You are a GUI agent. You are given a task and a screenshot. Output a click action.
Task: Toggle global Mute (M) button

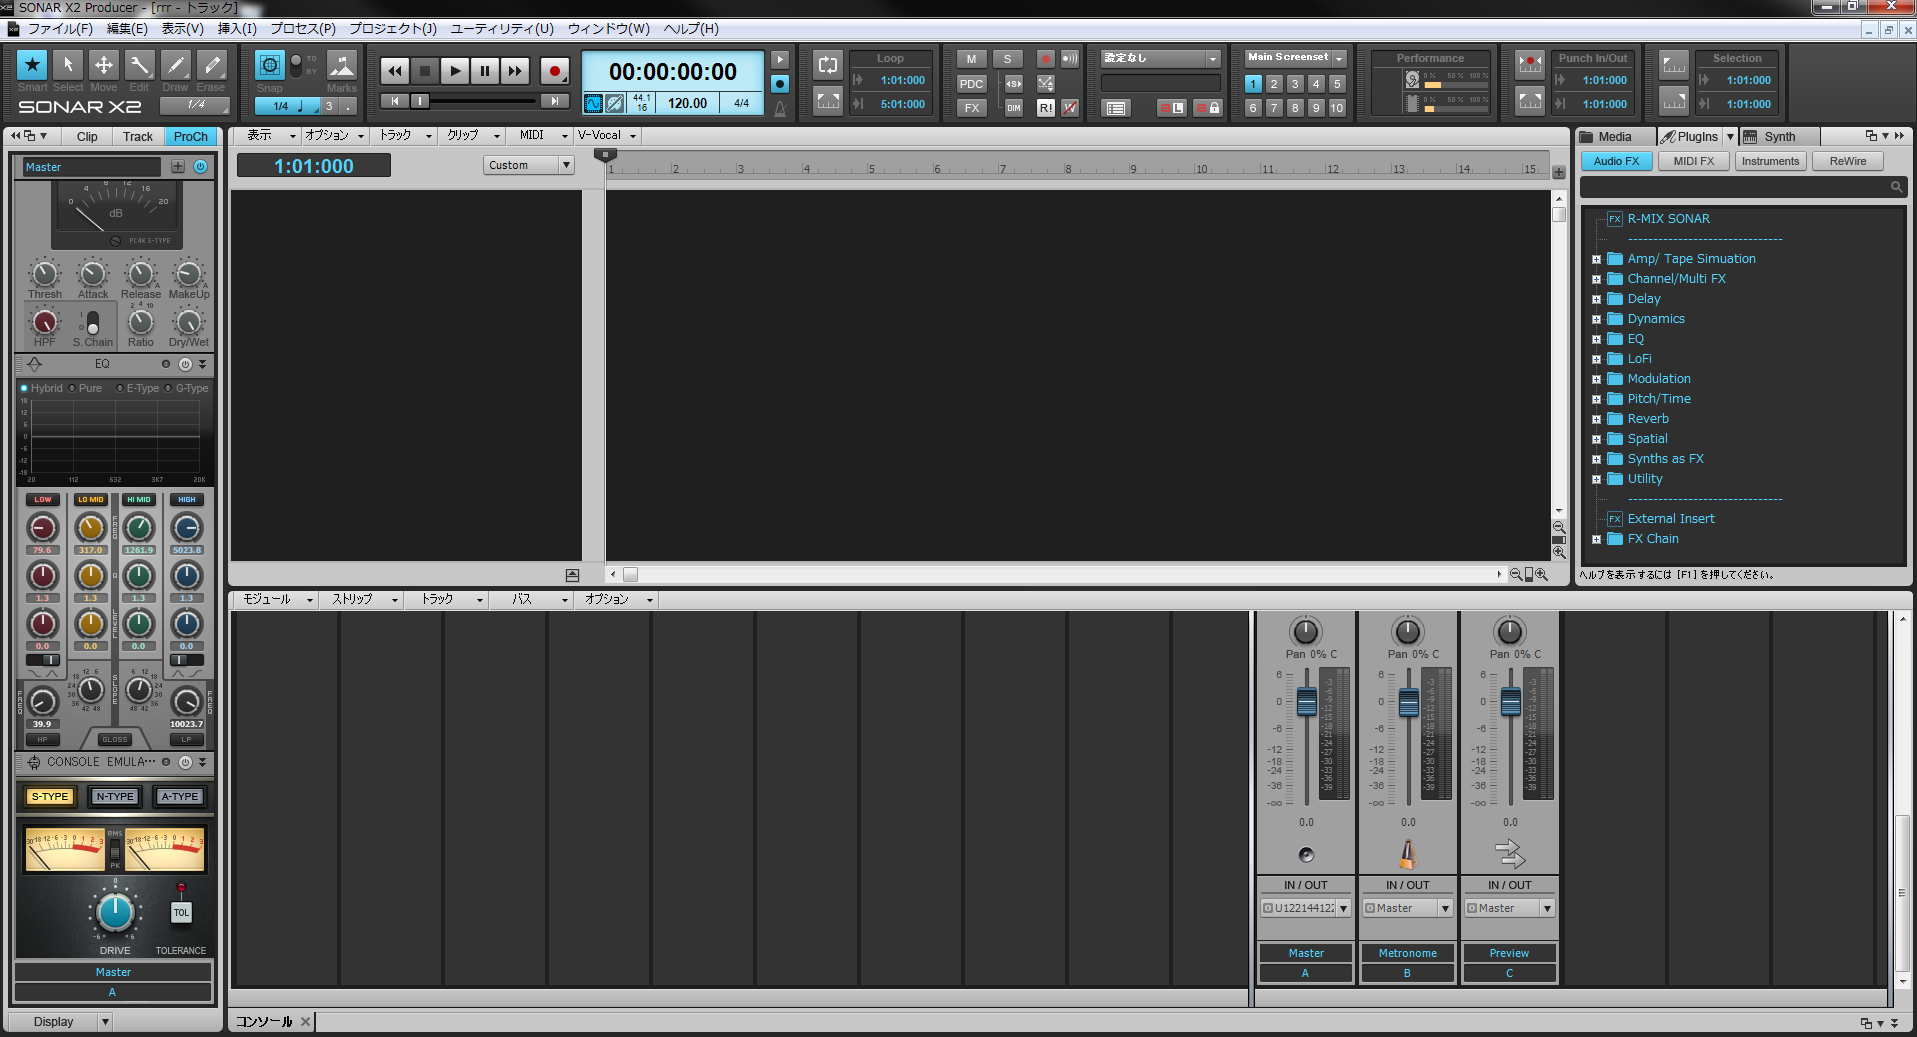tap(972, 59)
